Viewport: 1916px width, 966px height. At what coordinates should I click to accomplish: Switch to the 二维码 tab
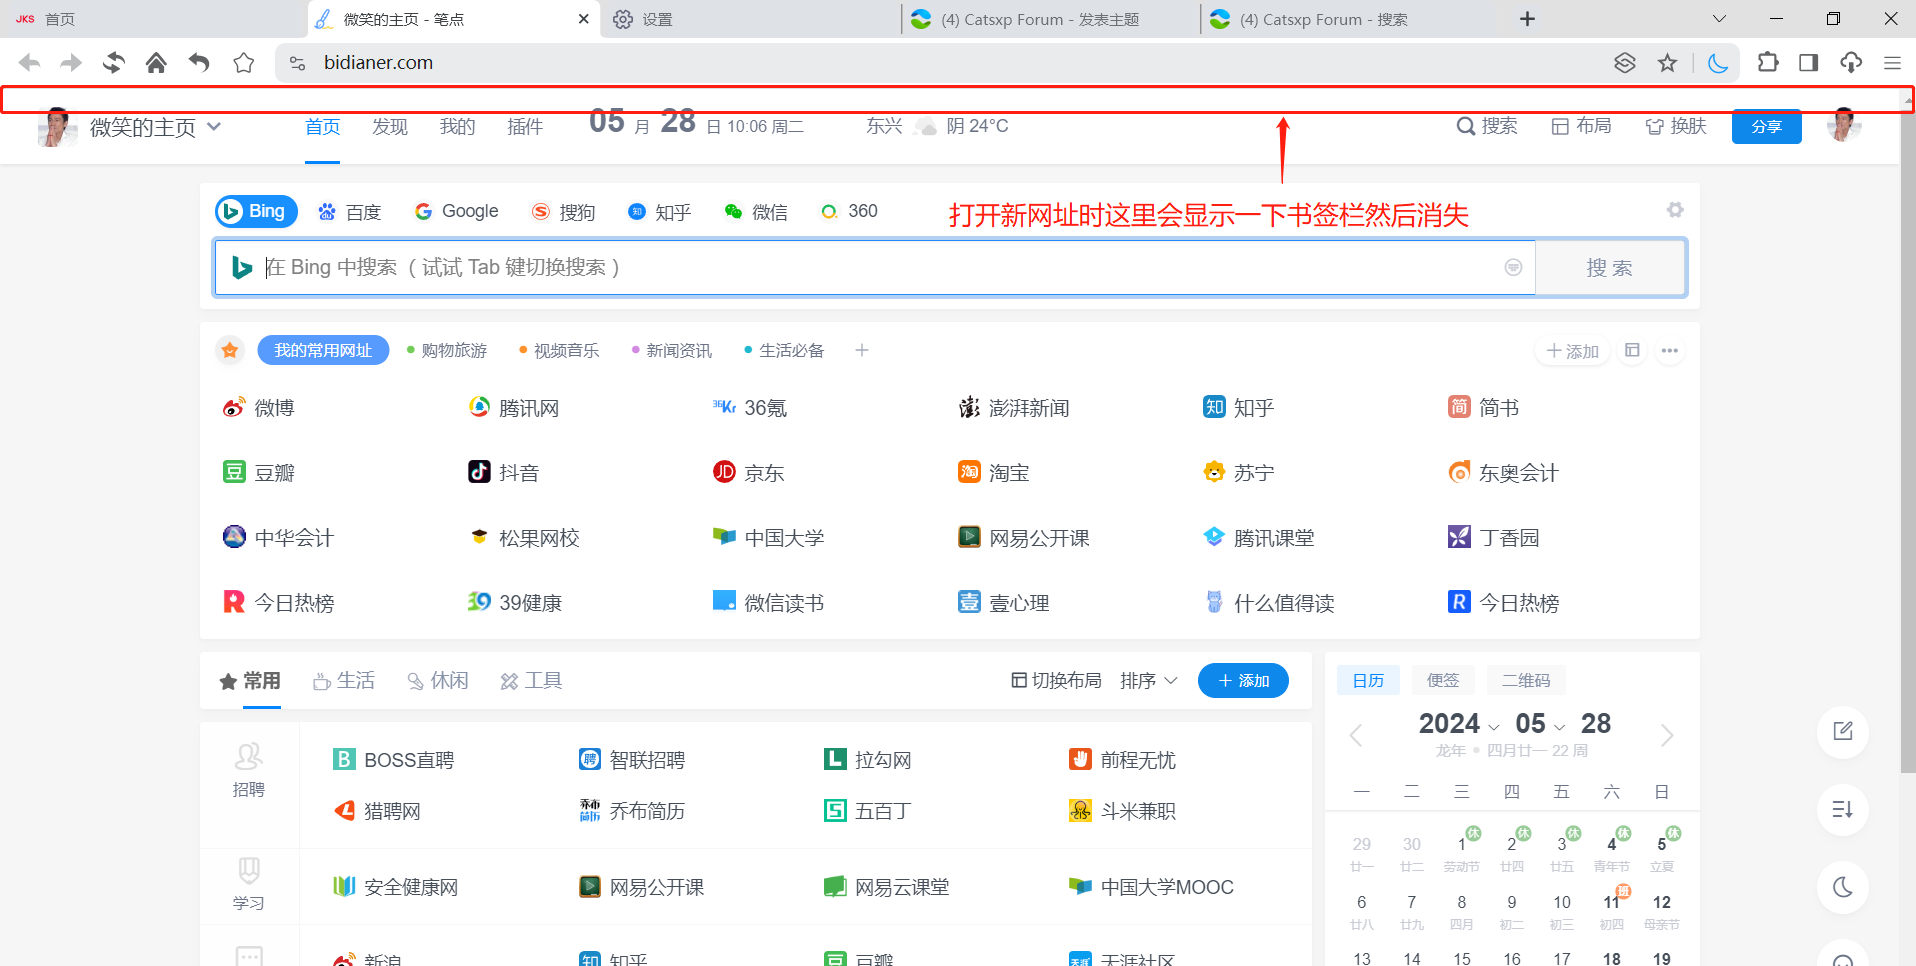1526,680
